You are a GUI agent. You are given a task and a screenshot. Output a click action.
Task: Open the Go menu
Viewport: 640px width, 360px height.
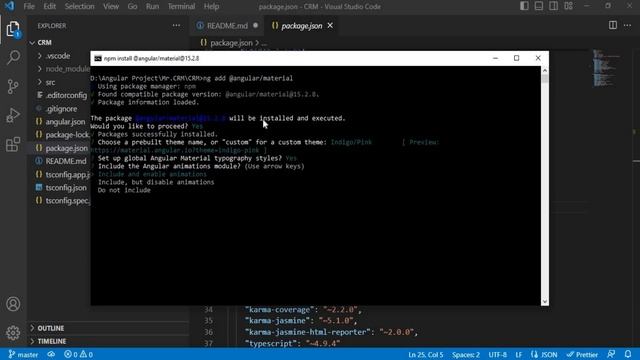pos(132,7)
